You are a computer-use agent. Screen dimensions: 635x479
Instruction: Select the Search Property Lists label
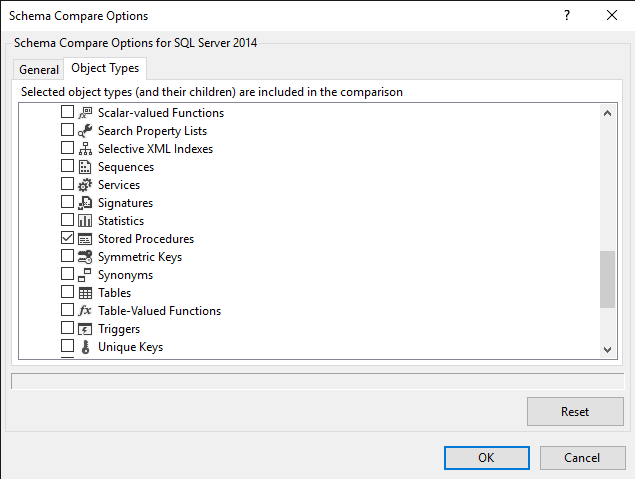[x=152, y=131]
